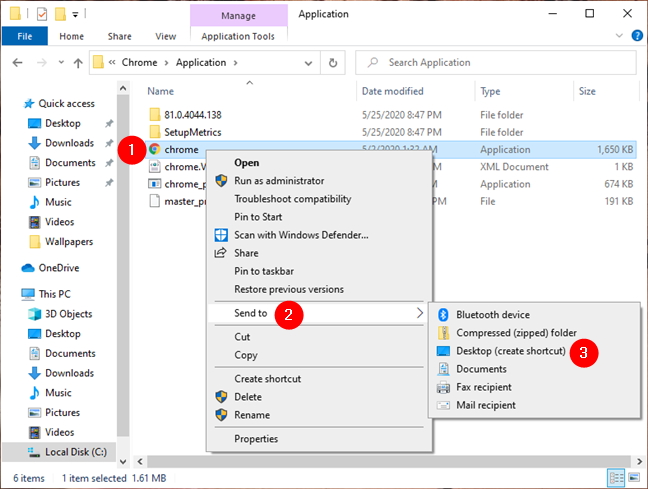Screen dimensions: 648x489
Task: Expand the ribbon with the chevron
Action: coord(619,36)
